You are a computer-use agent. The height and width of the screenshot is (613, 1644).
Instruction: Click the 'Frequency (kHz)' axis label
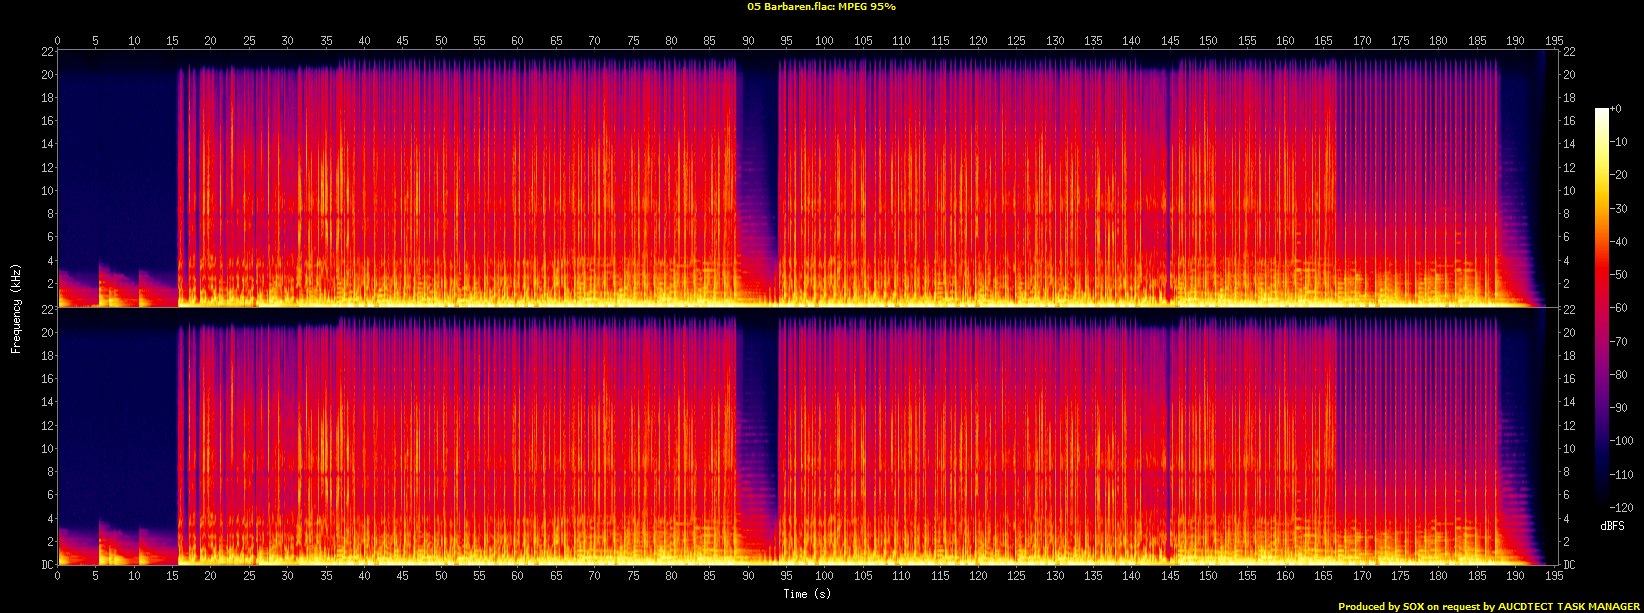16,307
